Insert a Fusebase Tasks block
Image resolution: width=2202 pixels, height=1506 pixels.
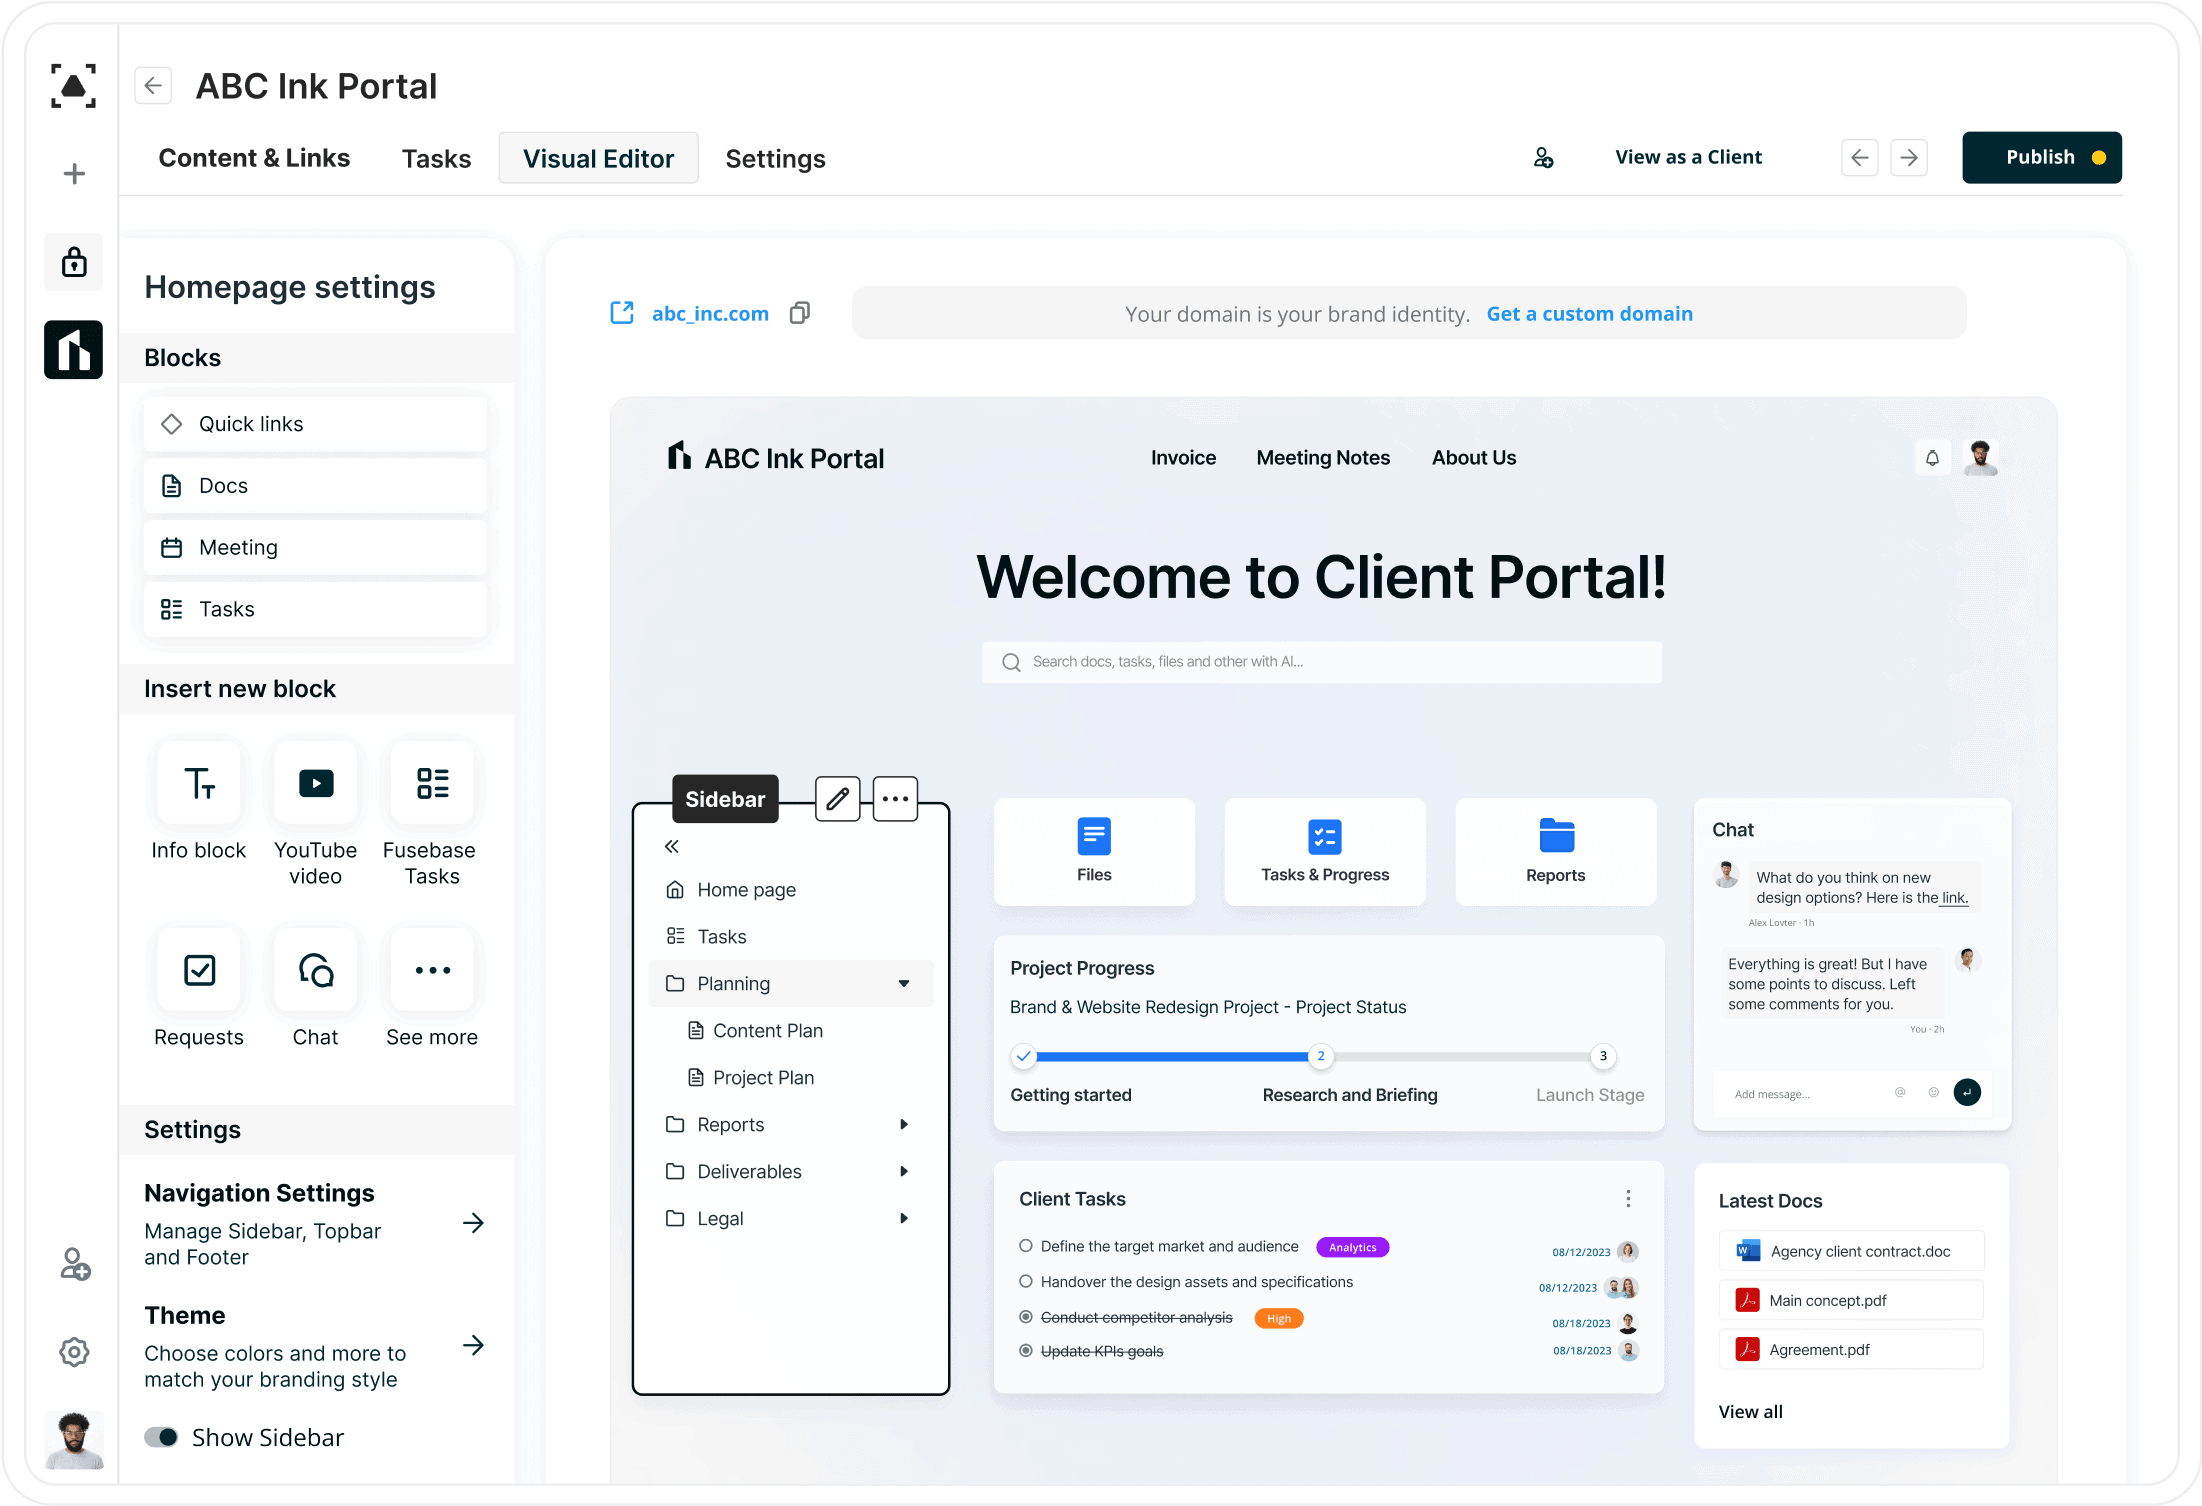(432, 783)
